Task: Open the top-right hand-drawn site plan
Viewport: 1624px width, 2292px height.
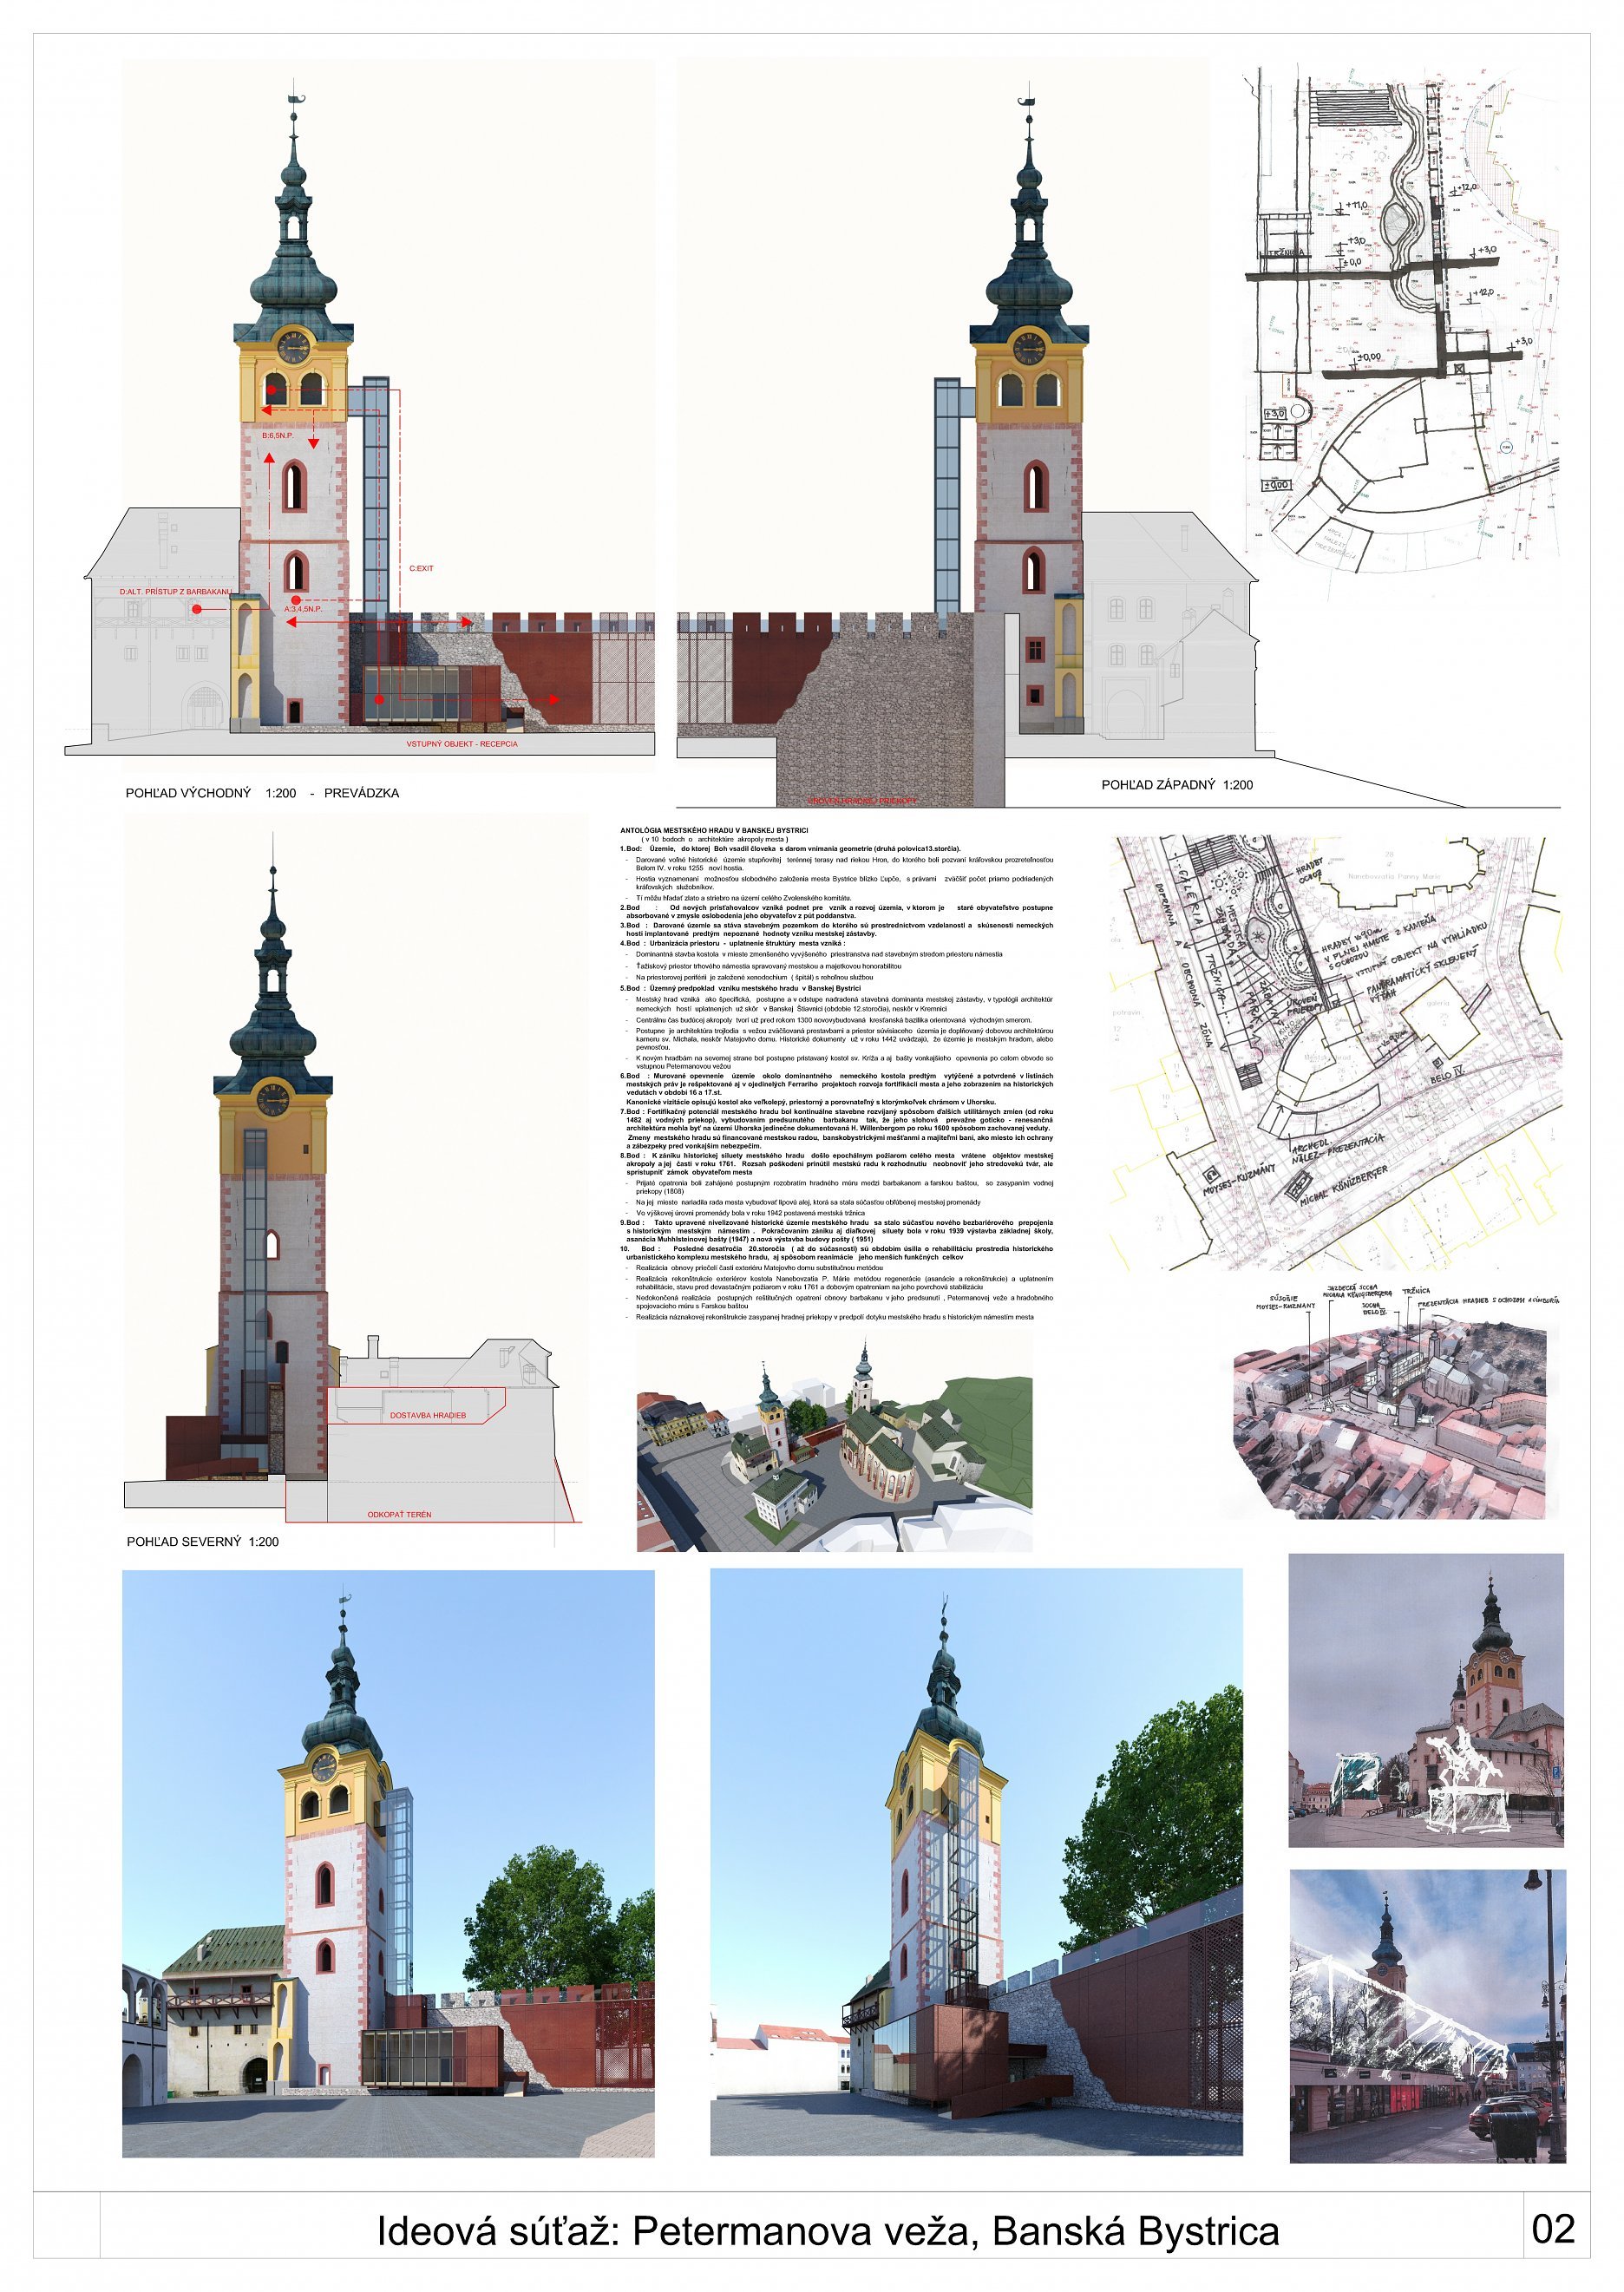Action: click(1400, 320)
